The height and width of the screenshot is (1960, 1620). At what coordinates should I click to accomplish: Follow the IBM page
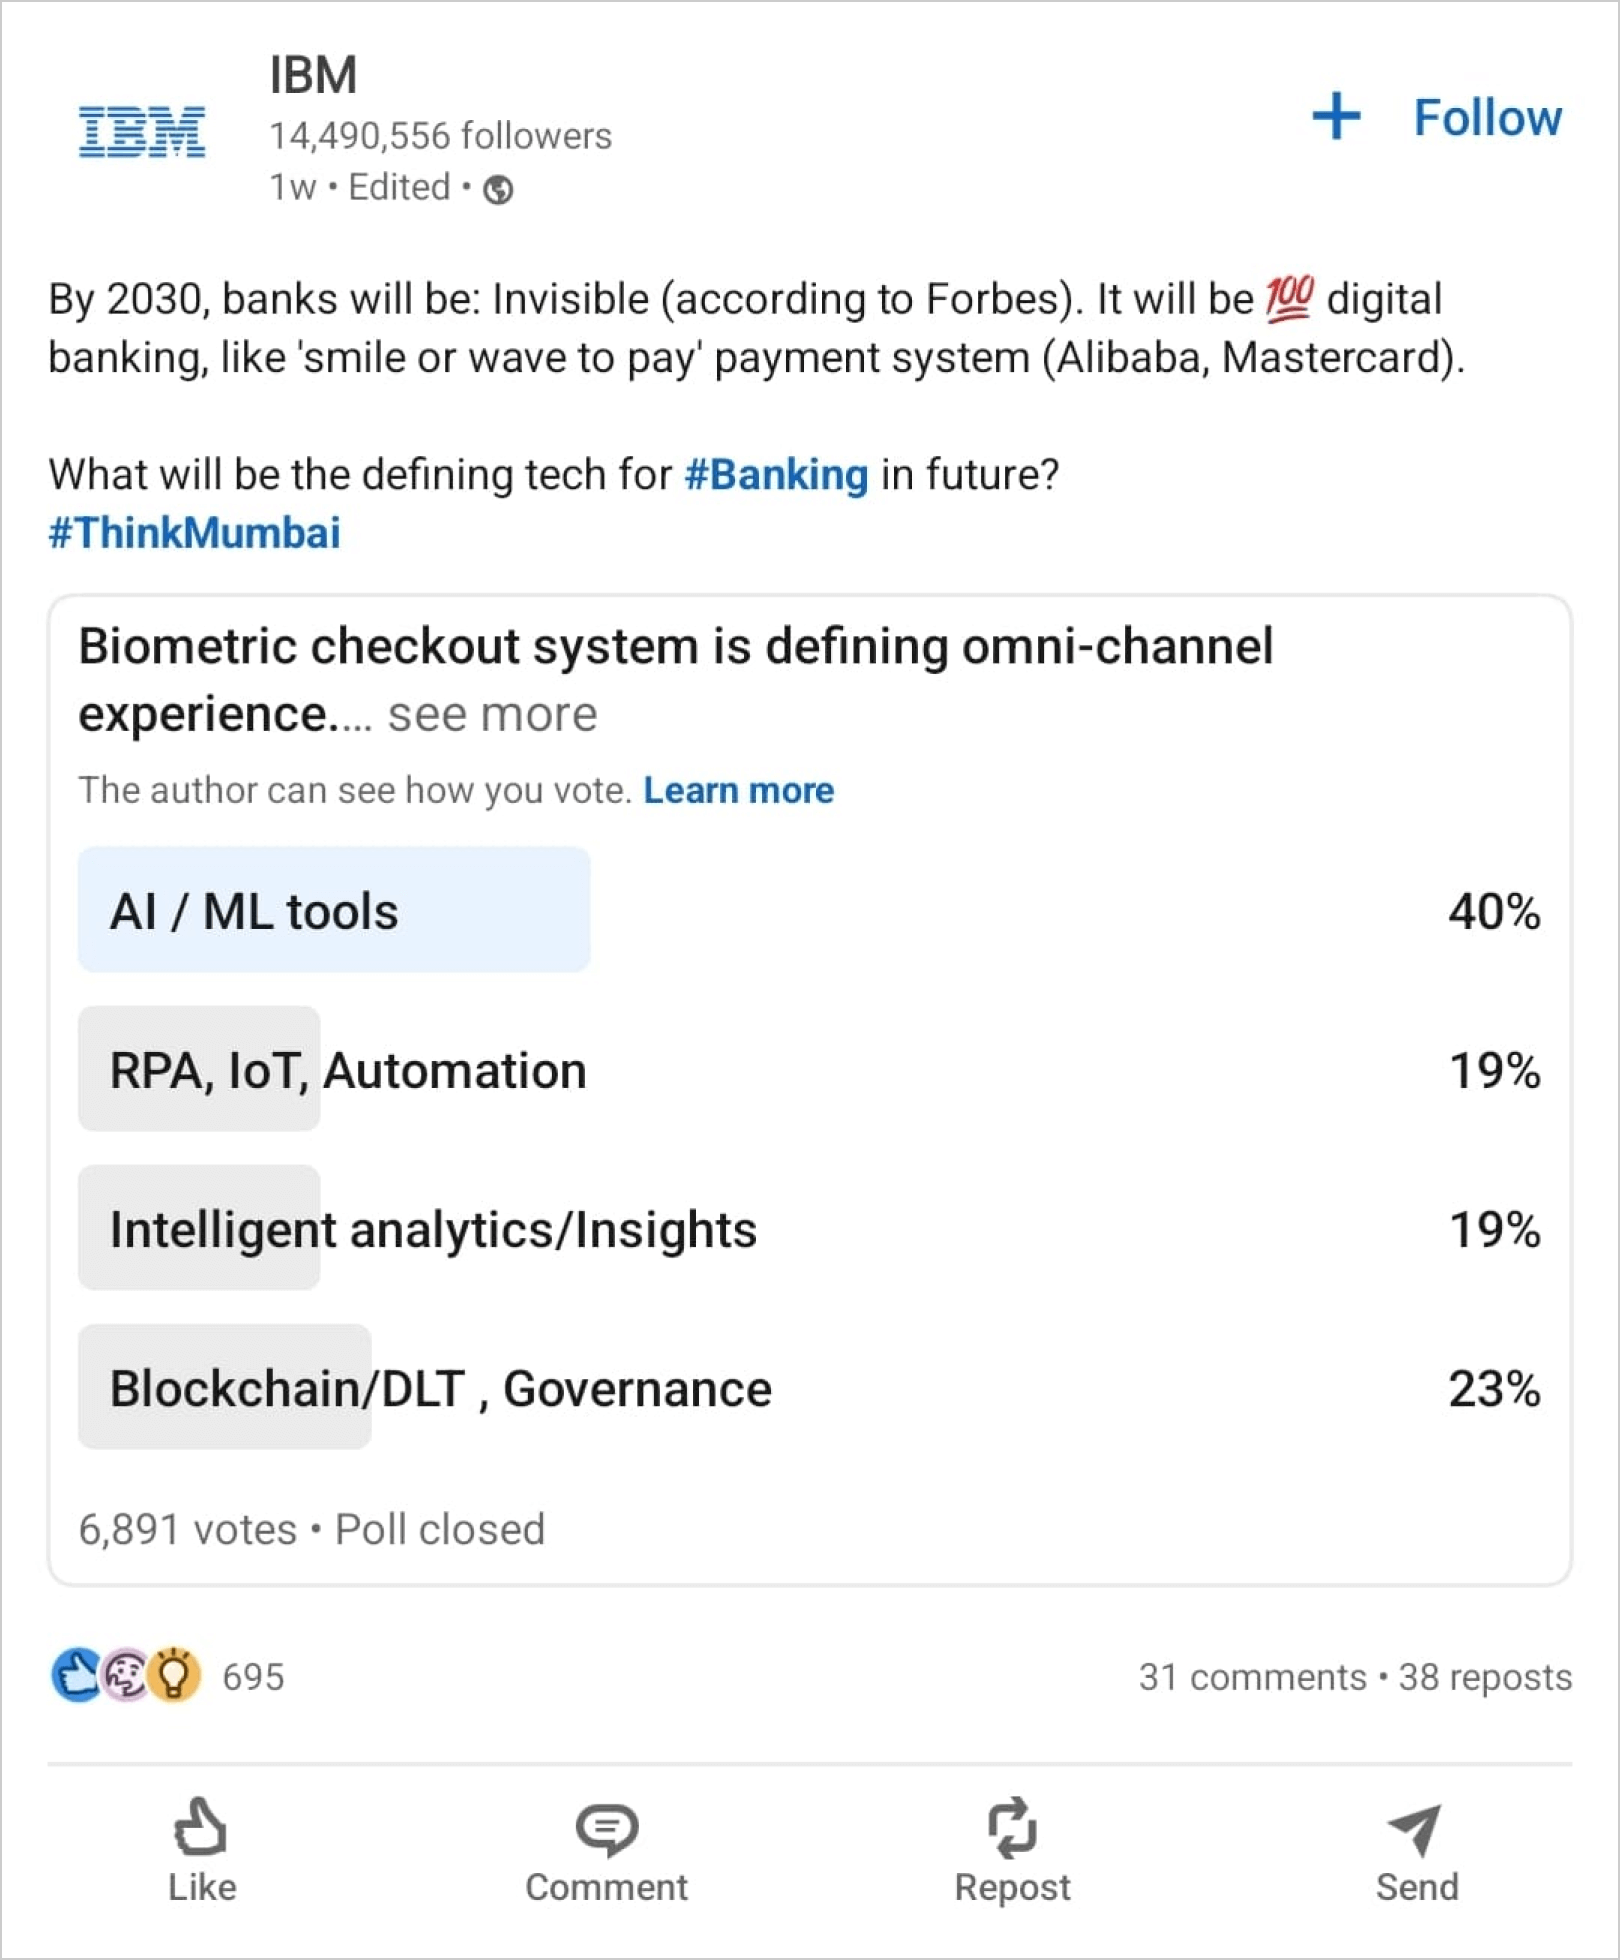point(1487,118)
